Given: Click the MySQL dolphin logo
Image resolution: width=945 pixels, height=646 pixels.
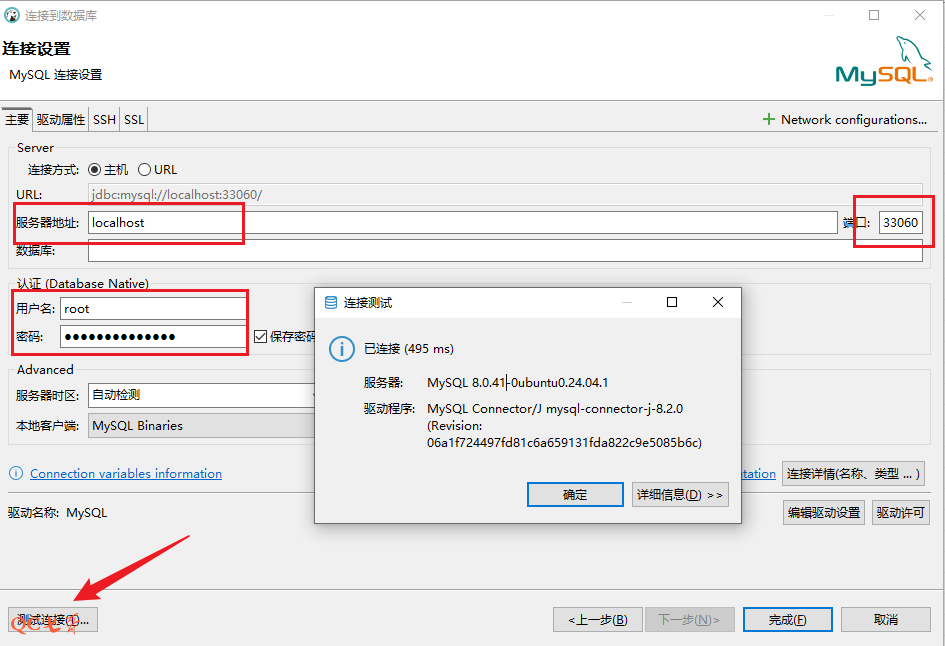Looking at the screenshot, I should [x=884, y=62].
